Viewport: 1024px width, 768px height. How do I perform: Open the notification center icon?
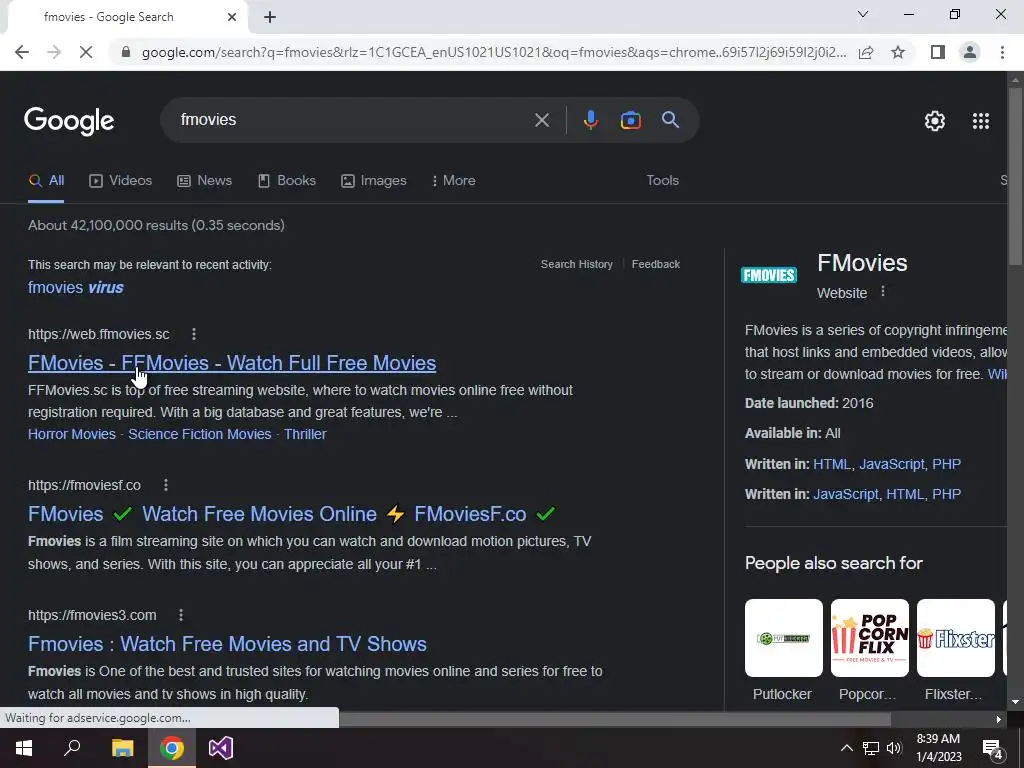[x=991, y=749]
